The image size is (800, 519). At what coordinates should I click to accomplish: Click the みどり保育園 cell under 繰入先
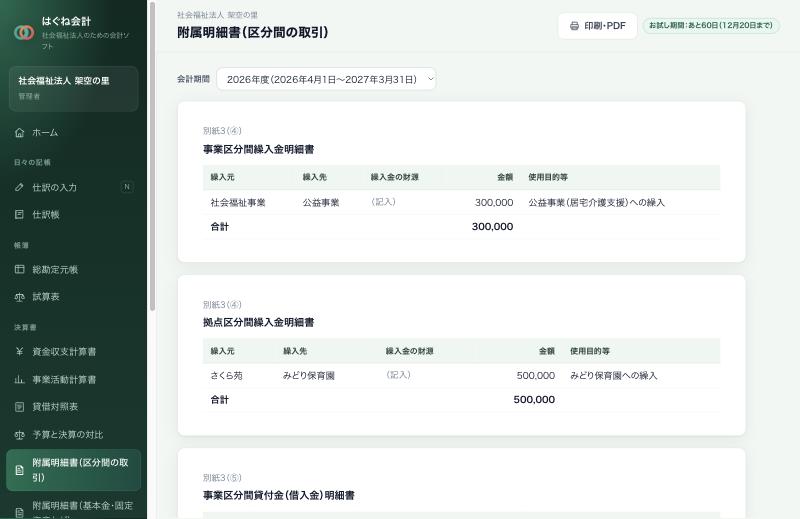[x=309, y=376]
